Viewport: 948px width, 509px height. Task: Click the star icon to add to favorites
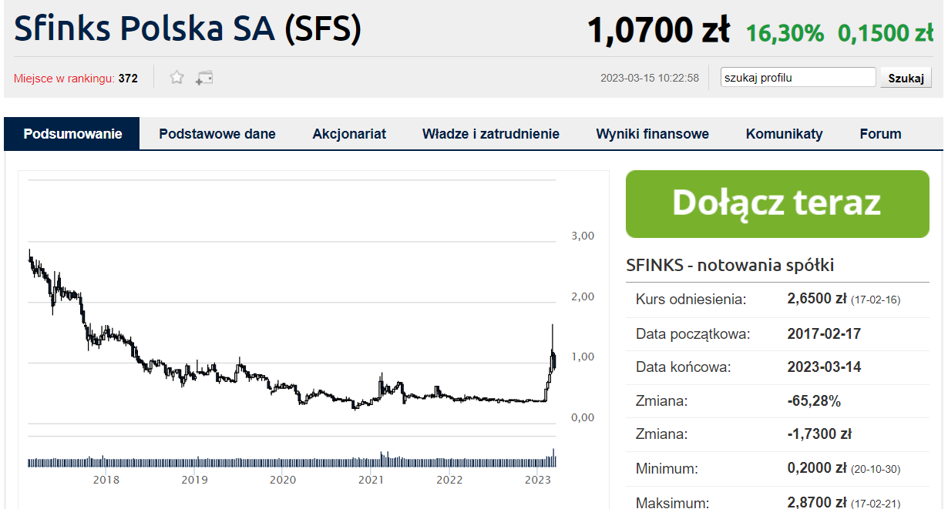[177, 77]
